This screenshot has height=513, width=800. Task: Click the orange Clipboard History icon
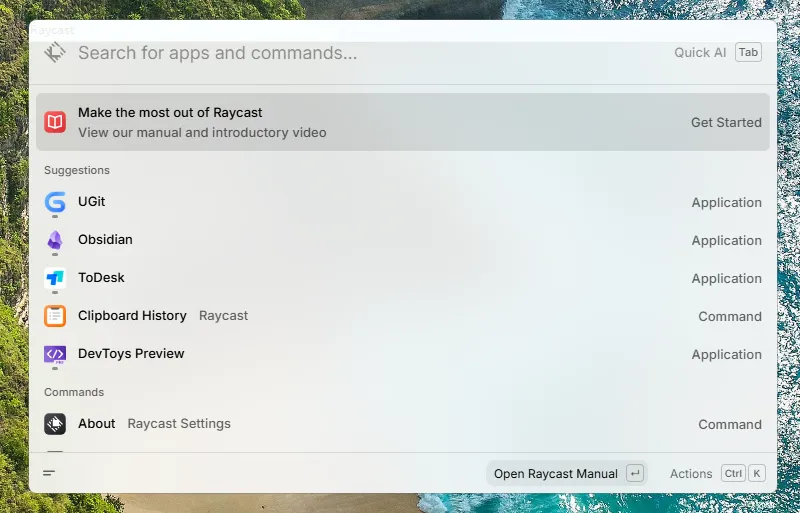click(55, 316)
